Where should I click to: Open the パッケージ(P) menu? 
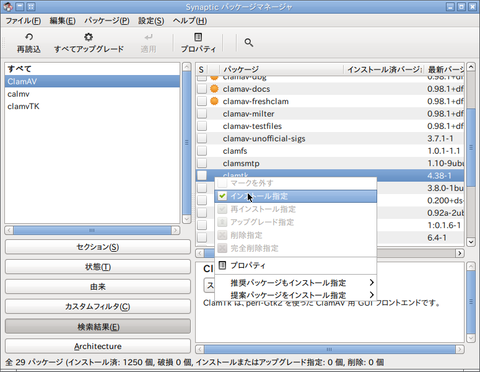pos(107,21)
